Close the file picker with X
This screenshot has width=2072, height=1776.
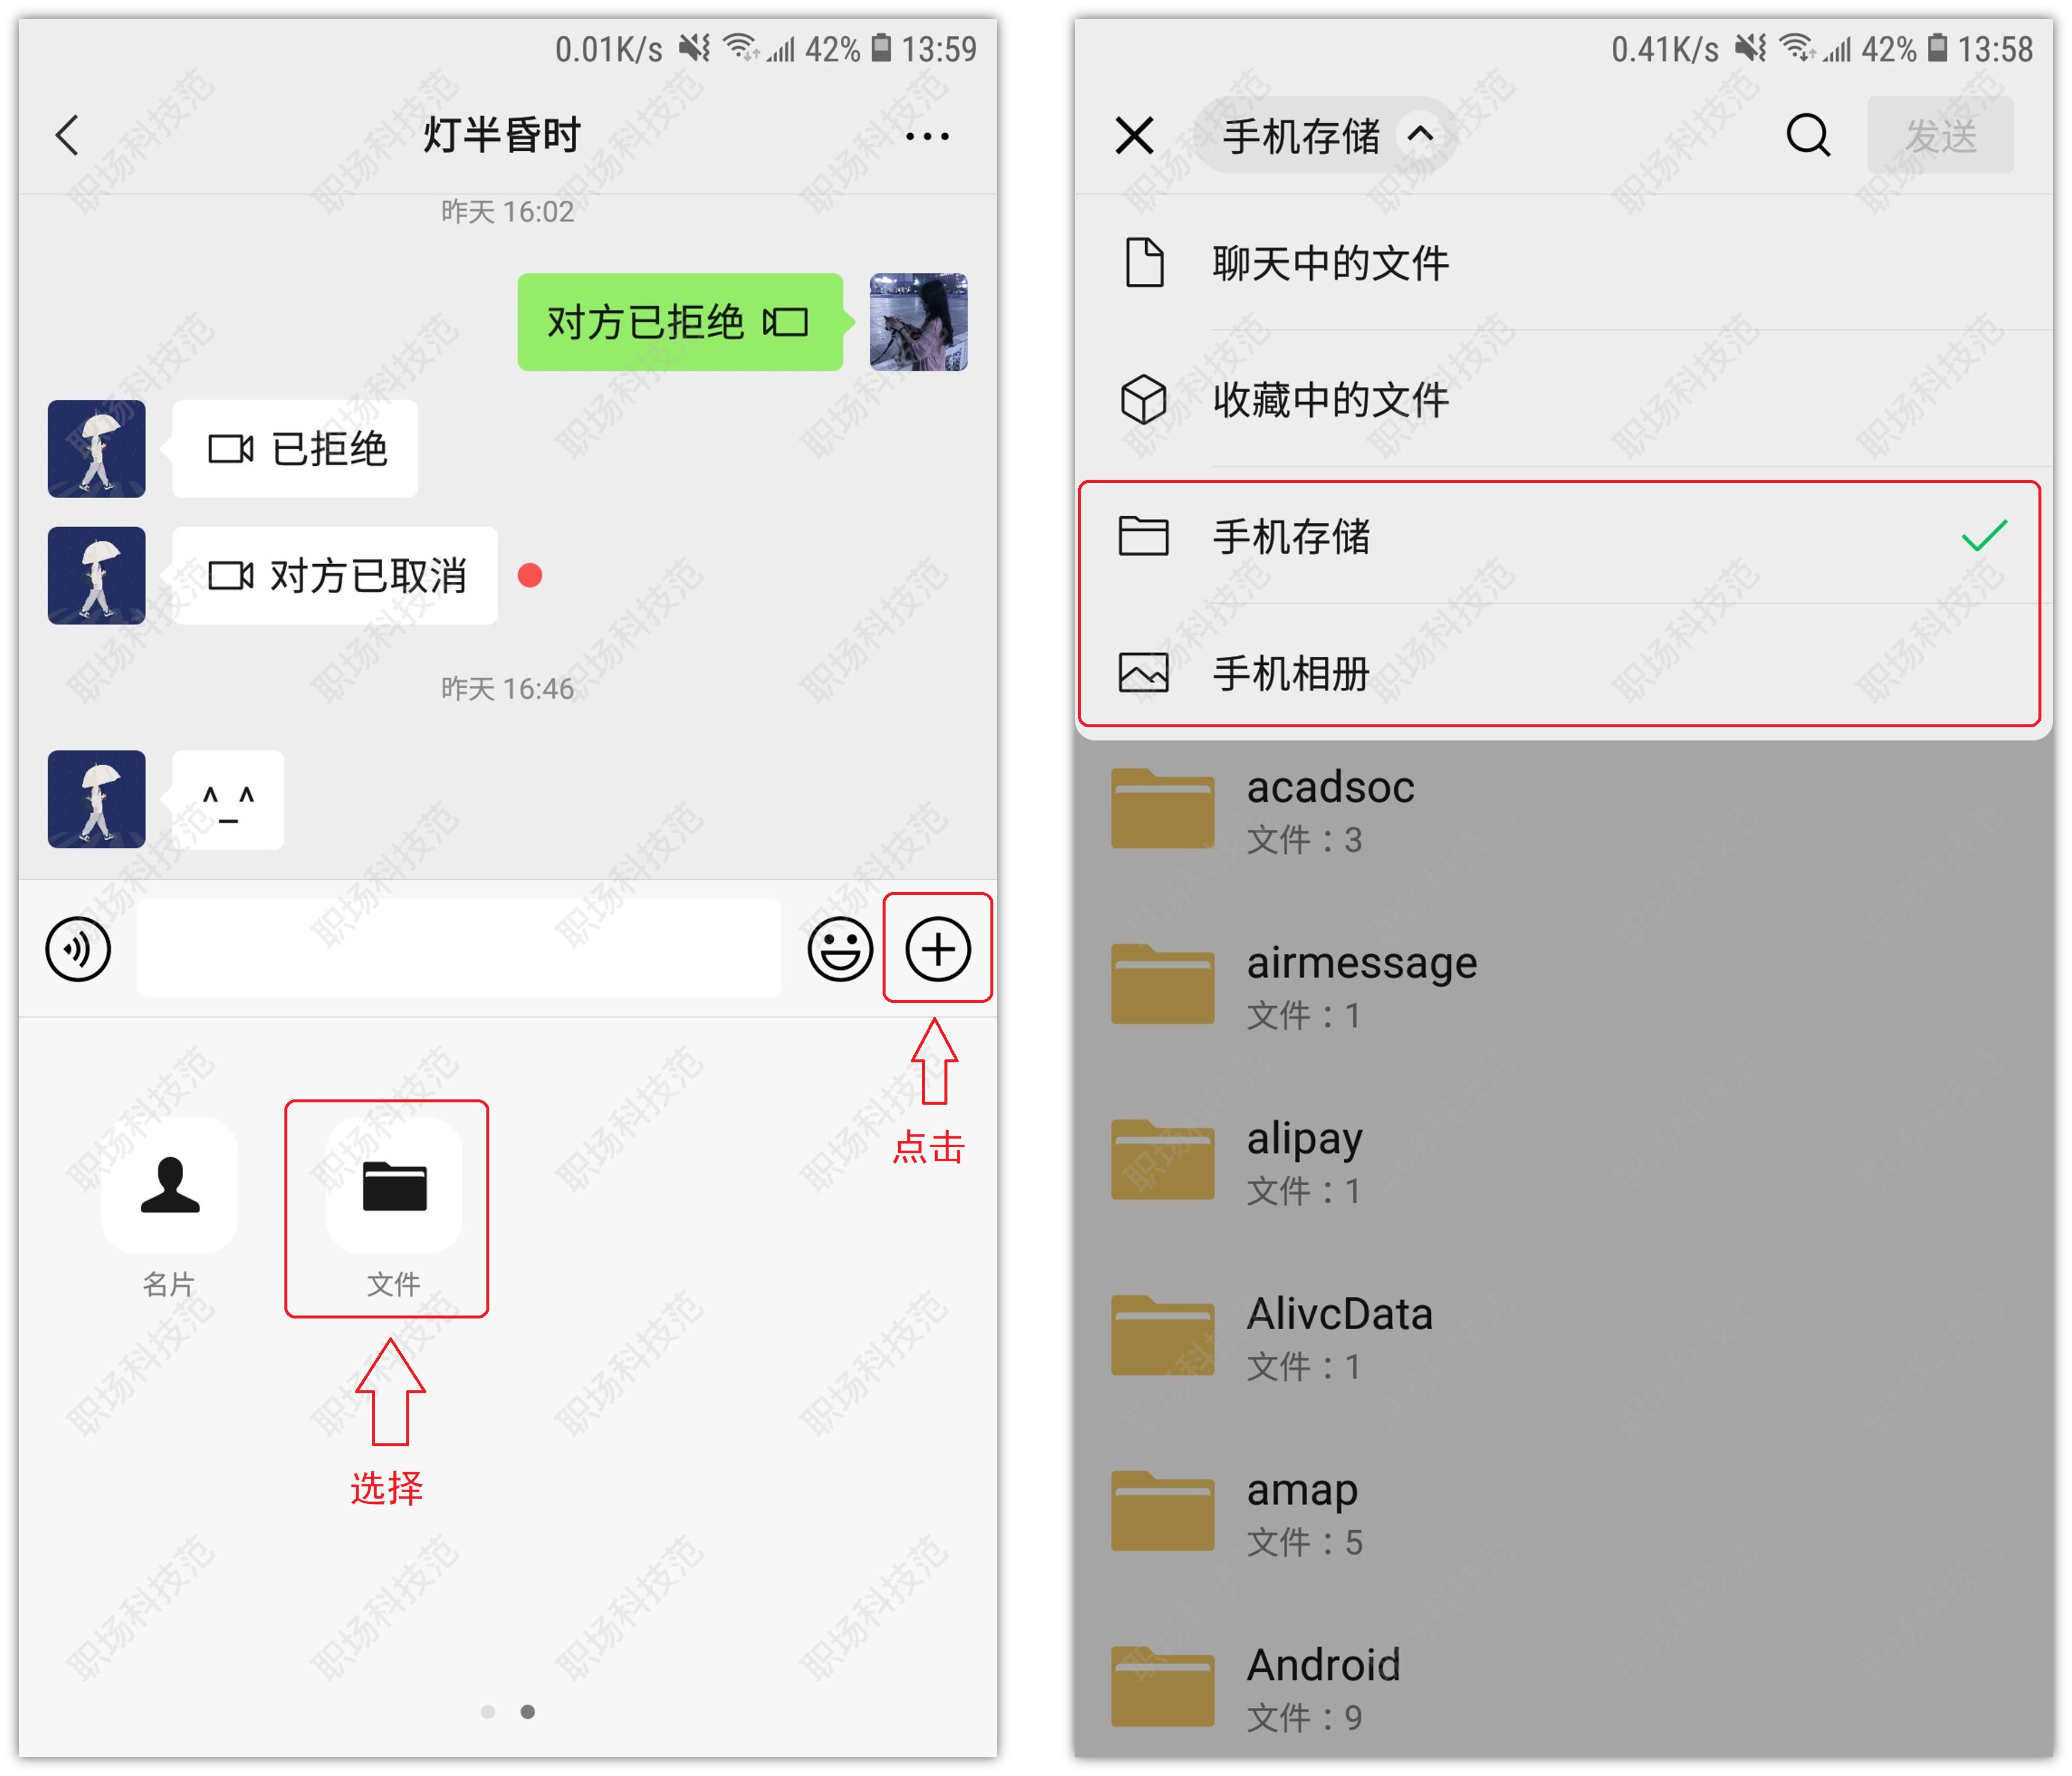[1134, 135]
